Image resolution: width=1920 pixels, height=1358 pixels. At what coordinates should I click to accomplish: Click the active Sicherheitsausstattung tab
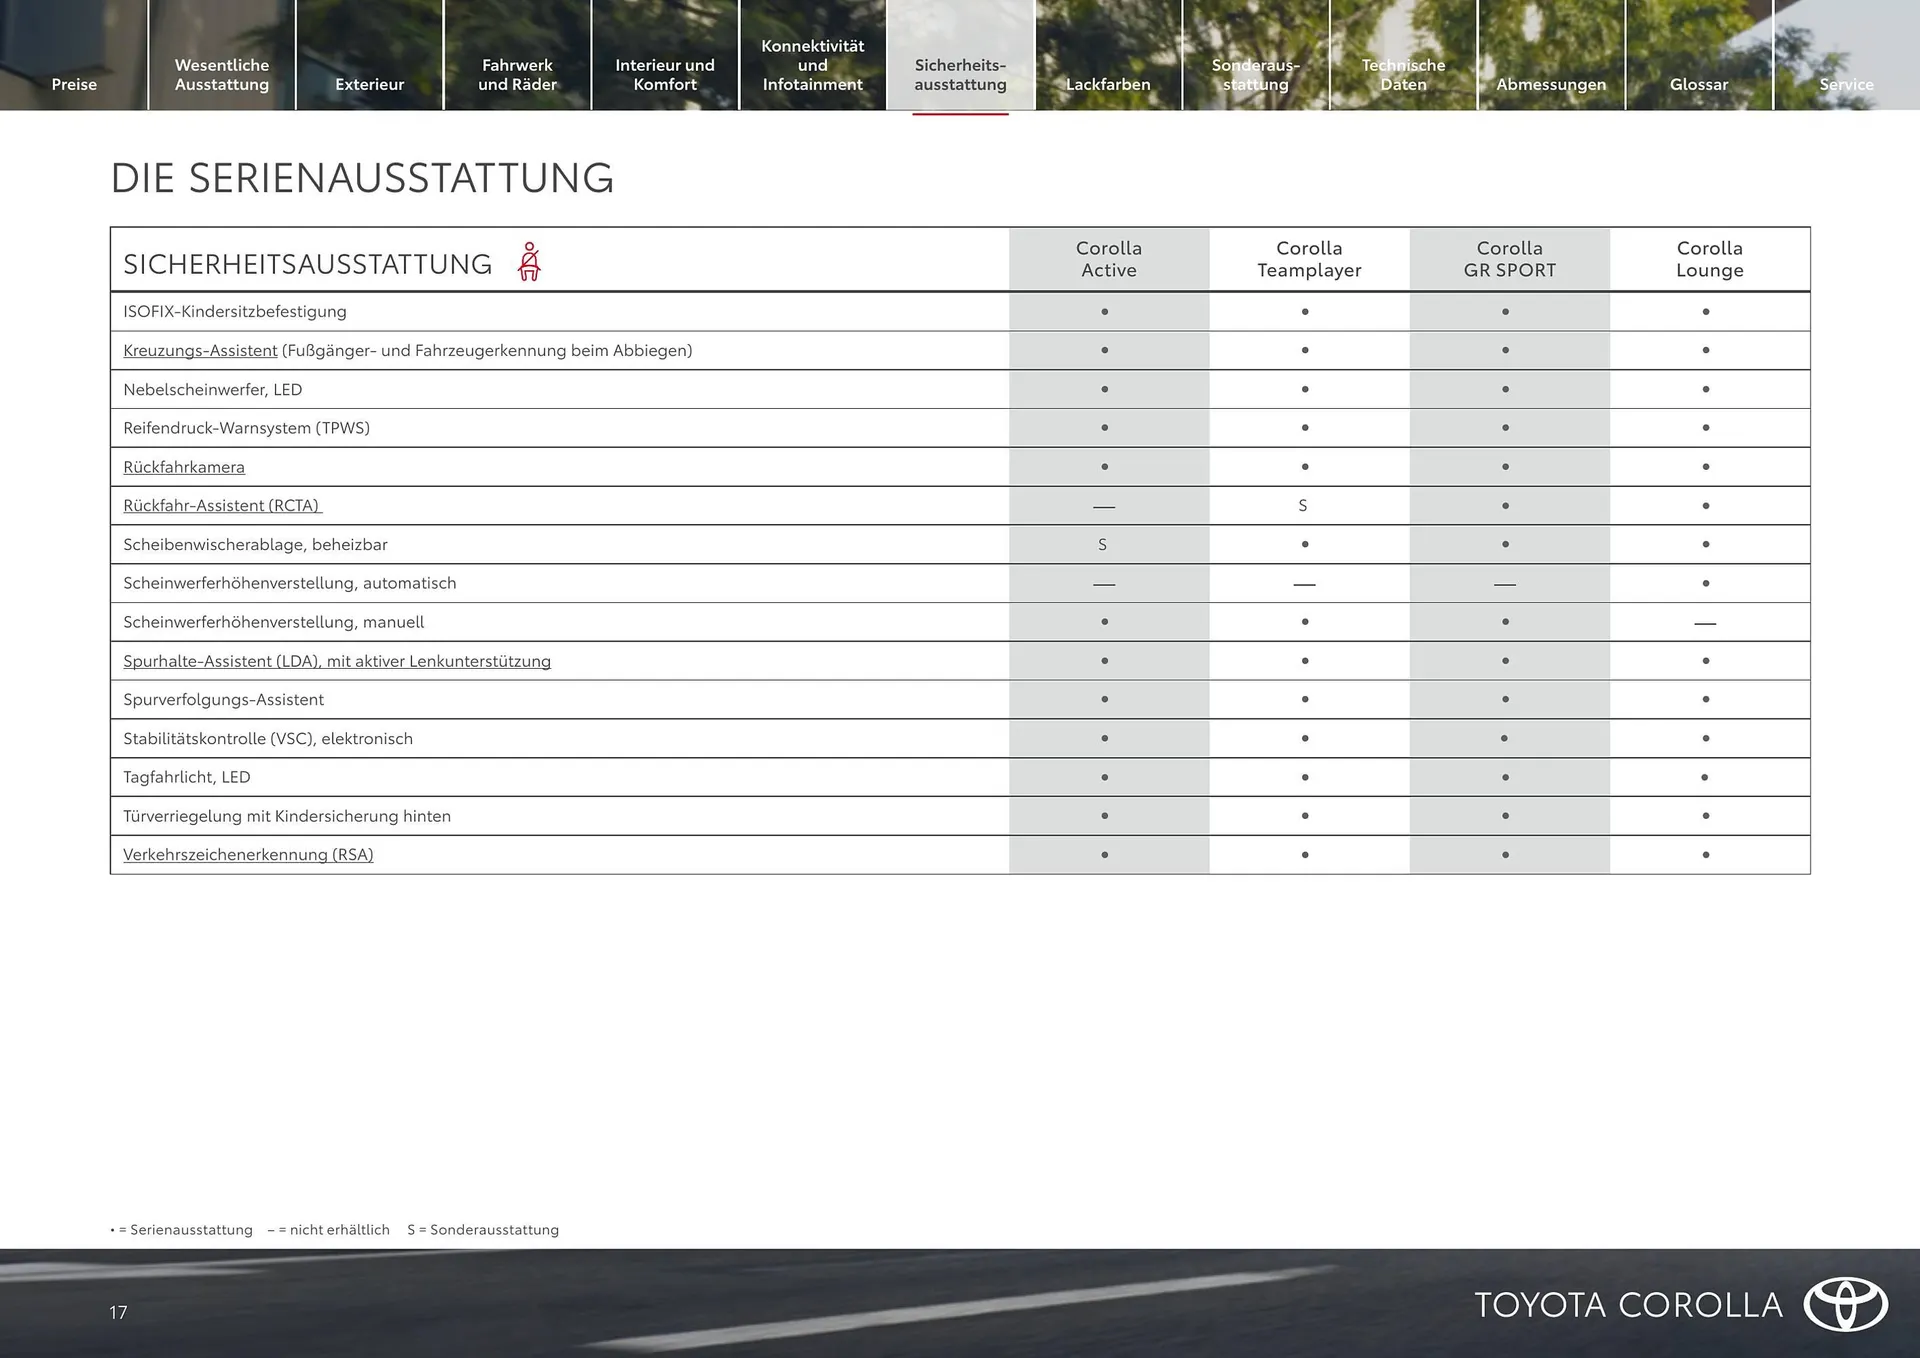pos(959,74)
